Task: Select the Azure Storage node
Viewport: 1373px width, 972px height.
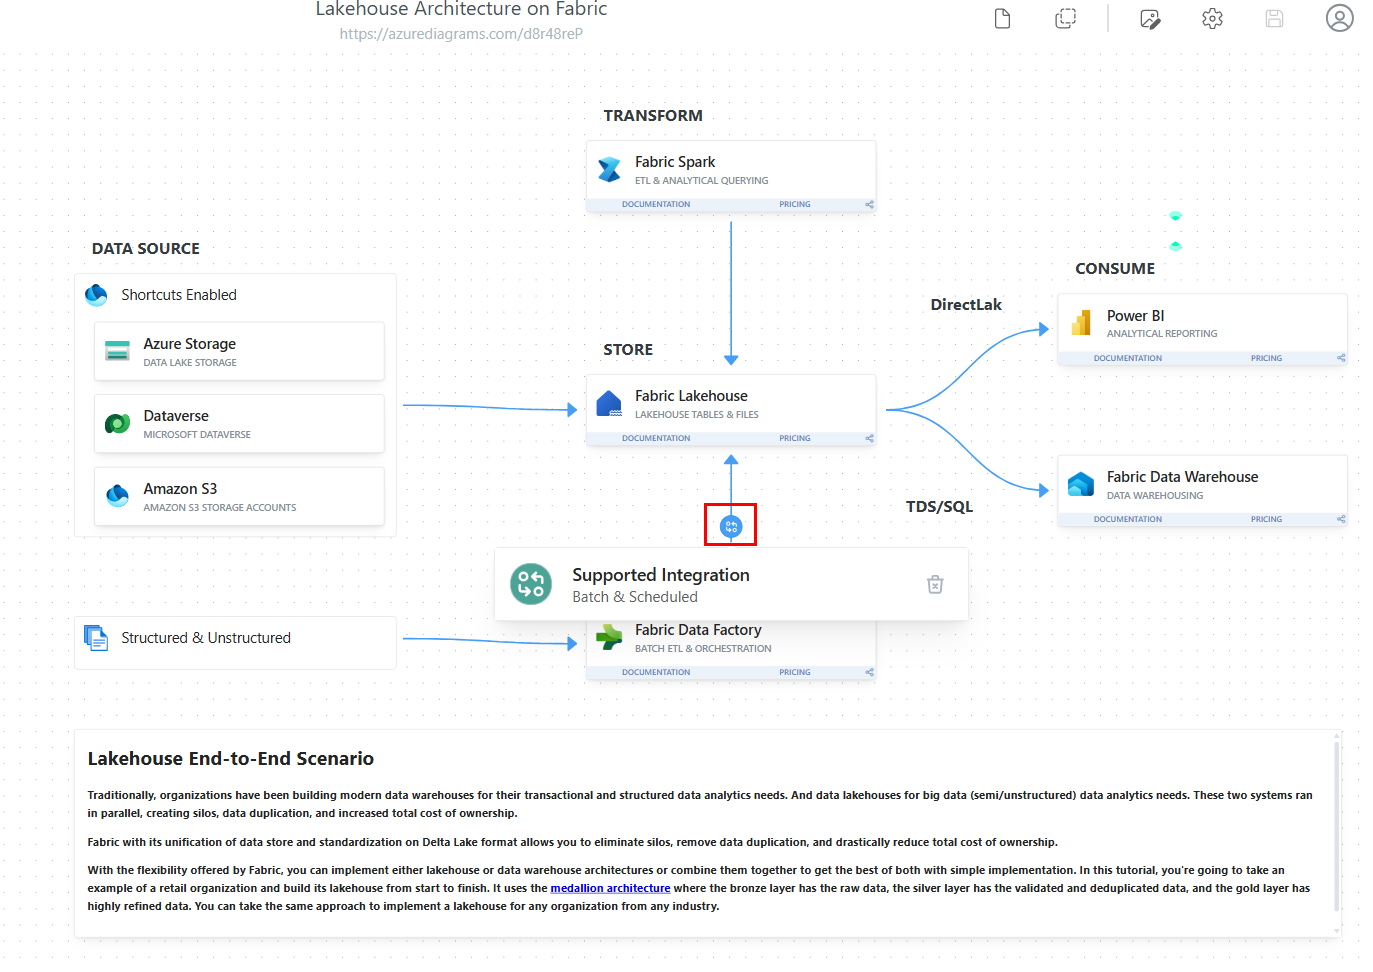Action: pos(239,352)
